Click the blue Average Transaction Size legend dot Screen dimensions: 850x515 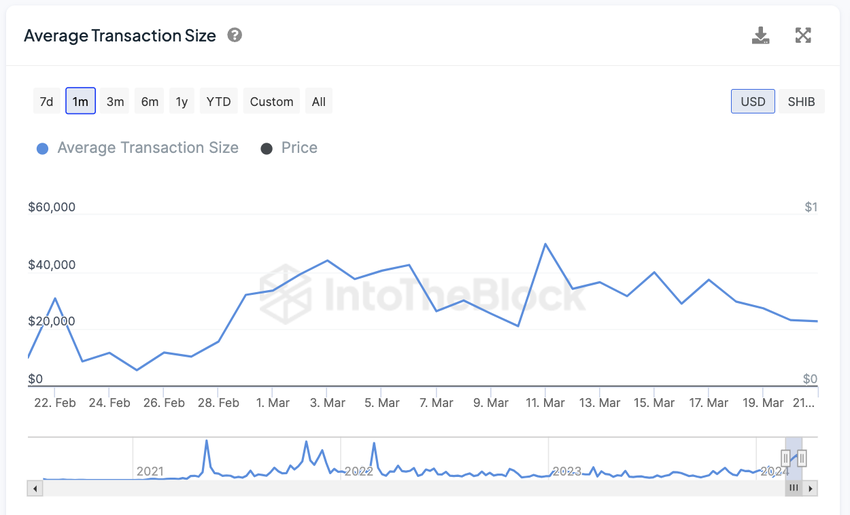[x=42, y=149]
